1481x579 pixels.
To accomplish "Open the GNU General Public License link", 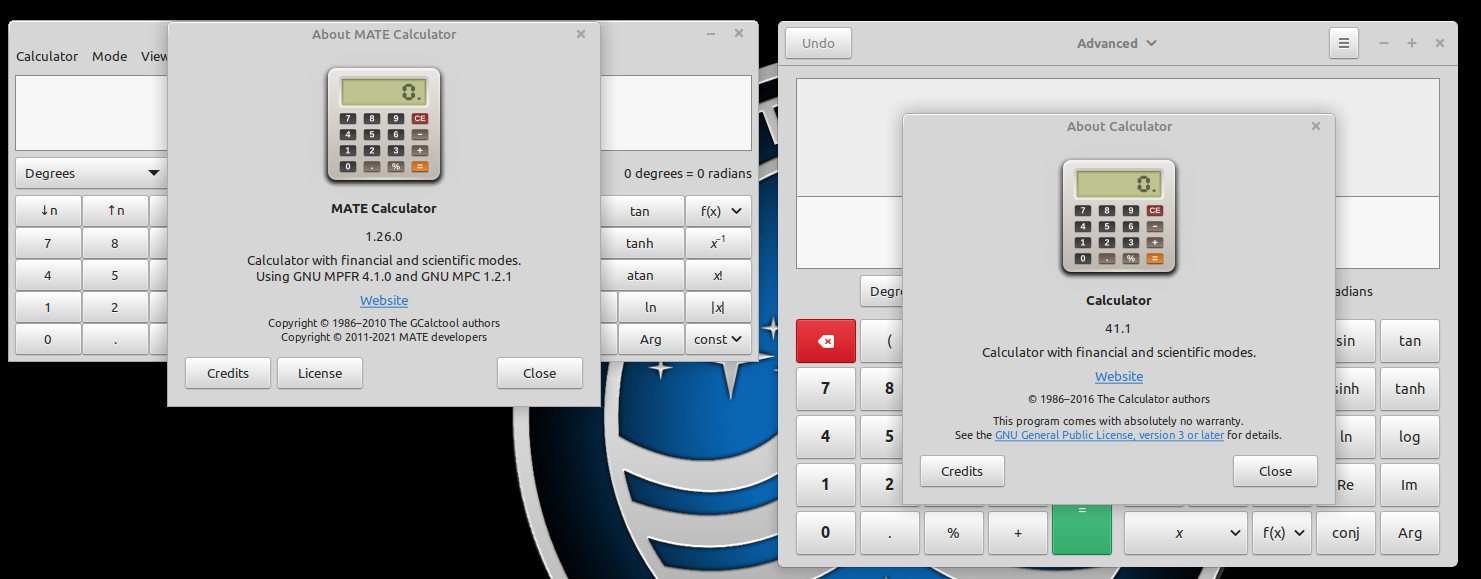I will 1109,435.
